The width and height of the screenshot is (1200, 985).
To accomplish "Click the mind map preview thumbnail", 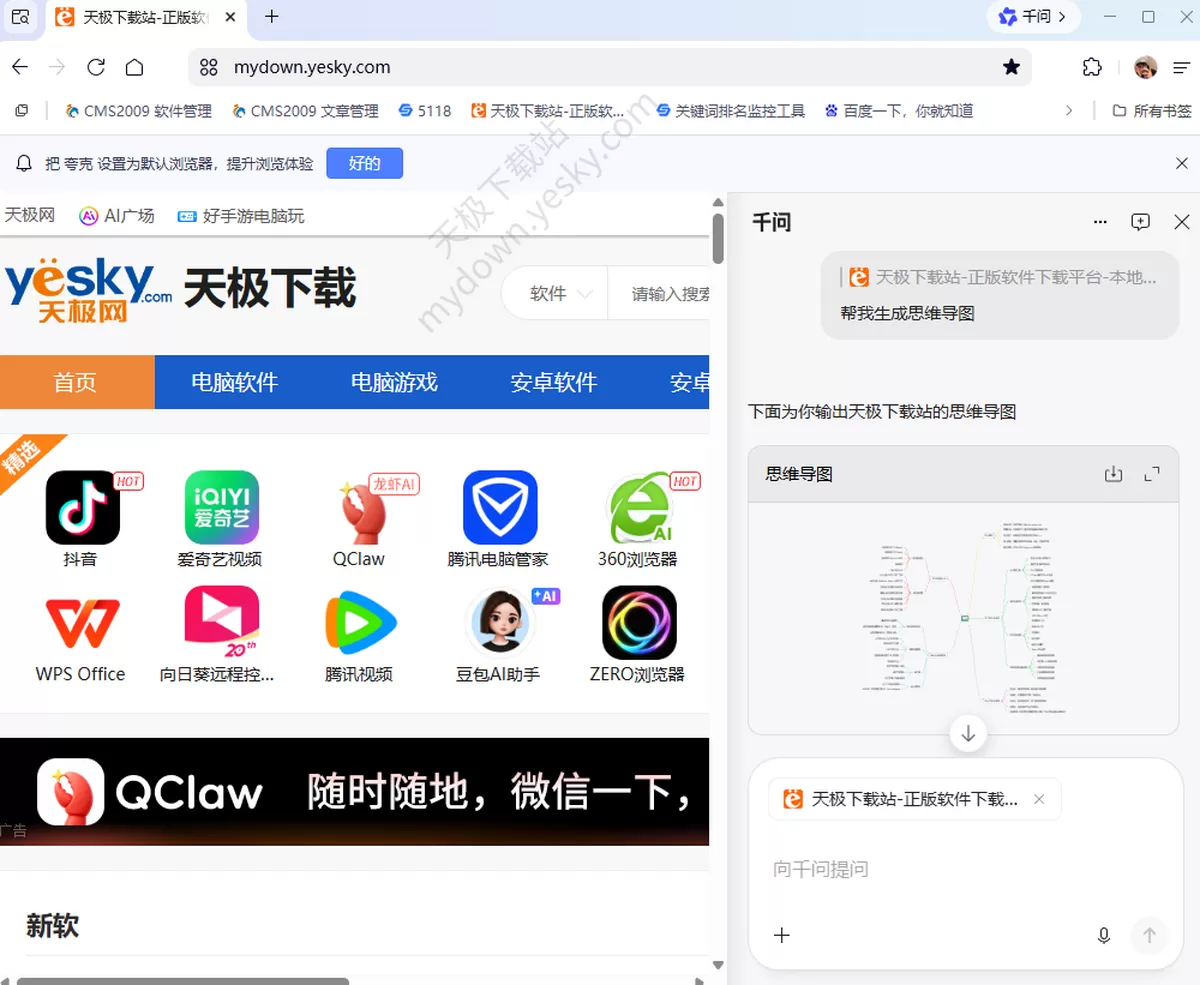I will pyautogui.click(x=964, y=617).
